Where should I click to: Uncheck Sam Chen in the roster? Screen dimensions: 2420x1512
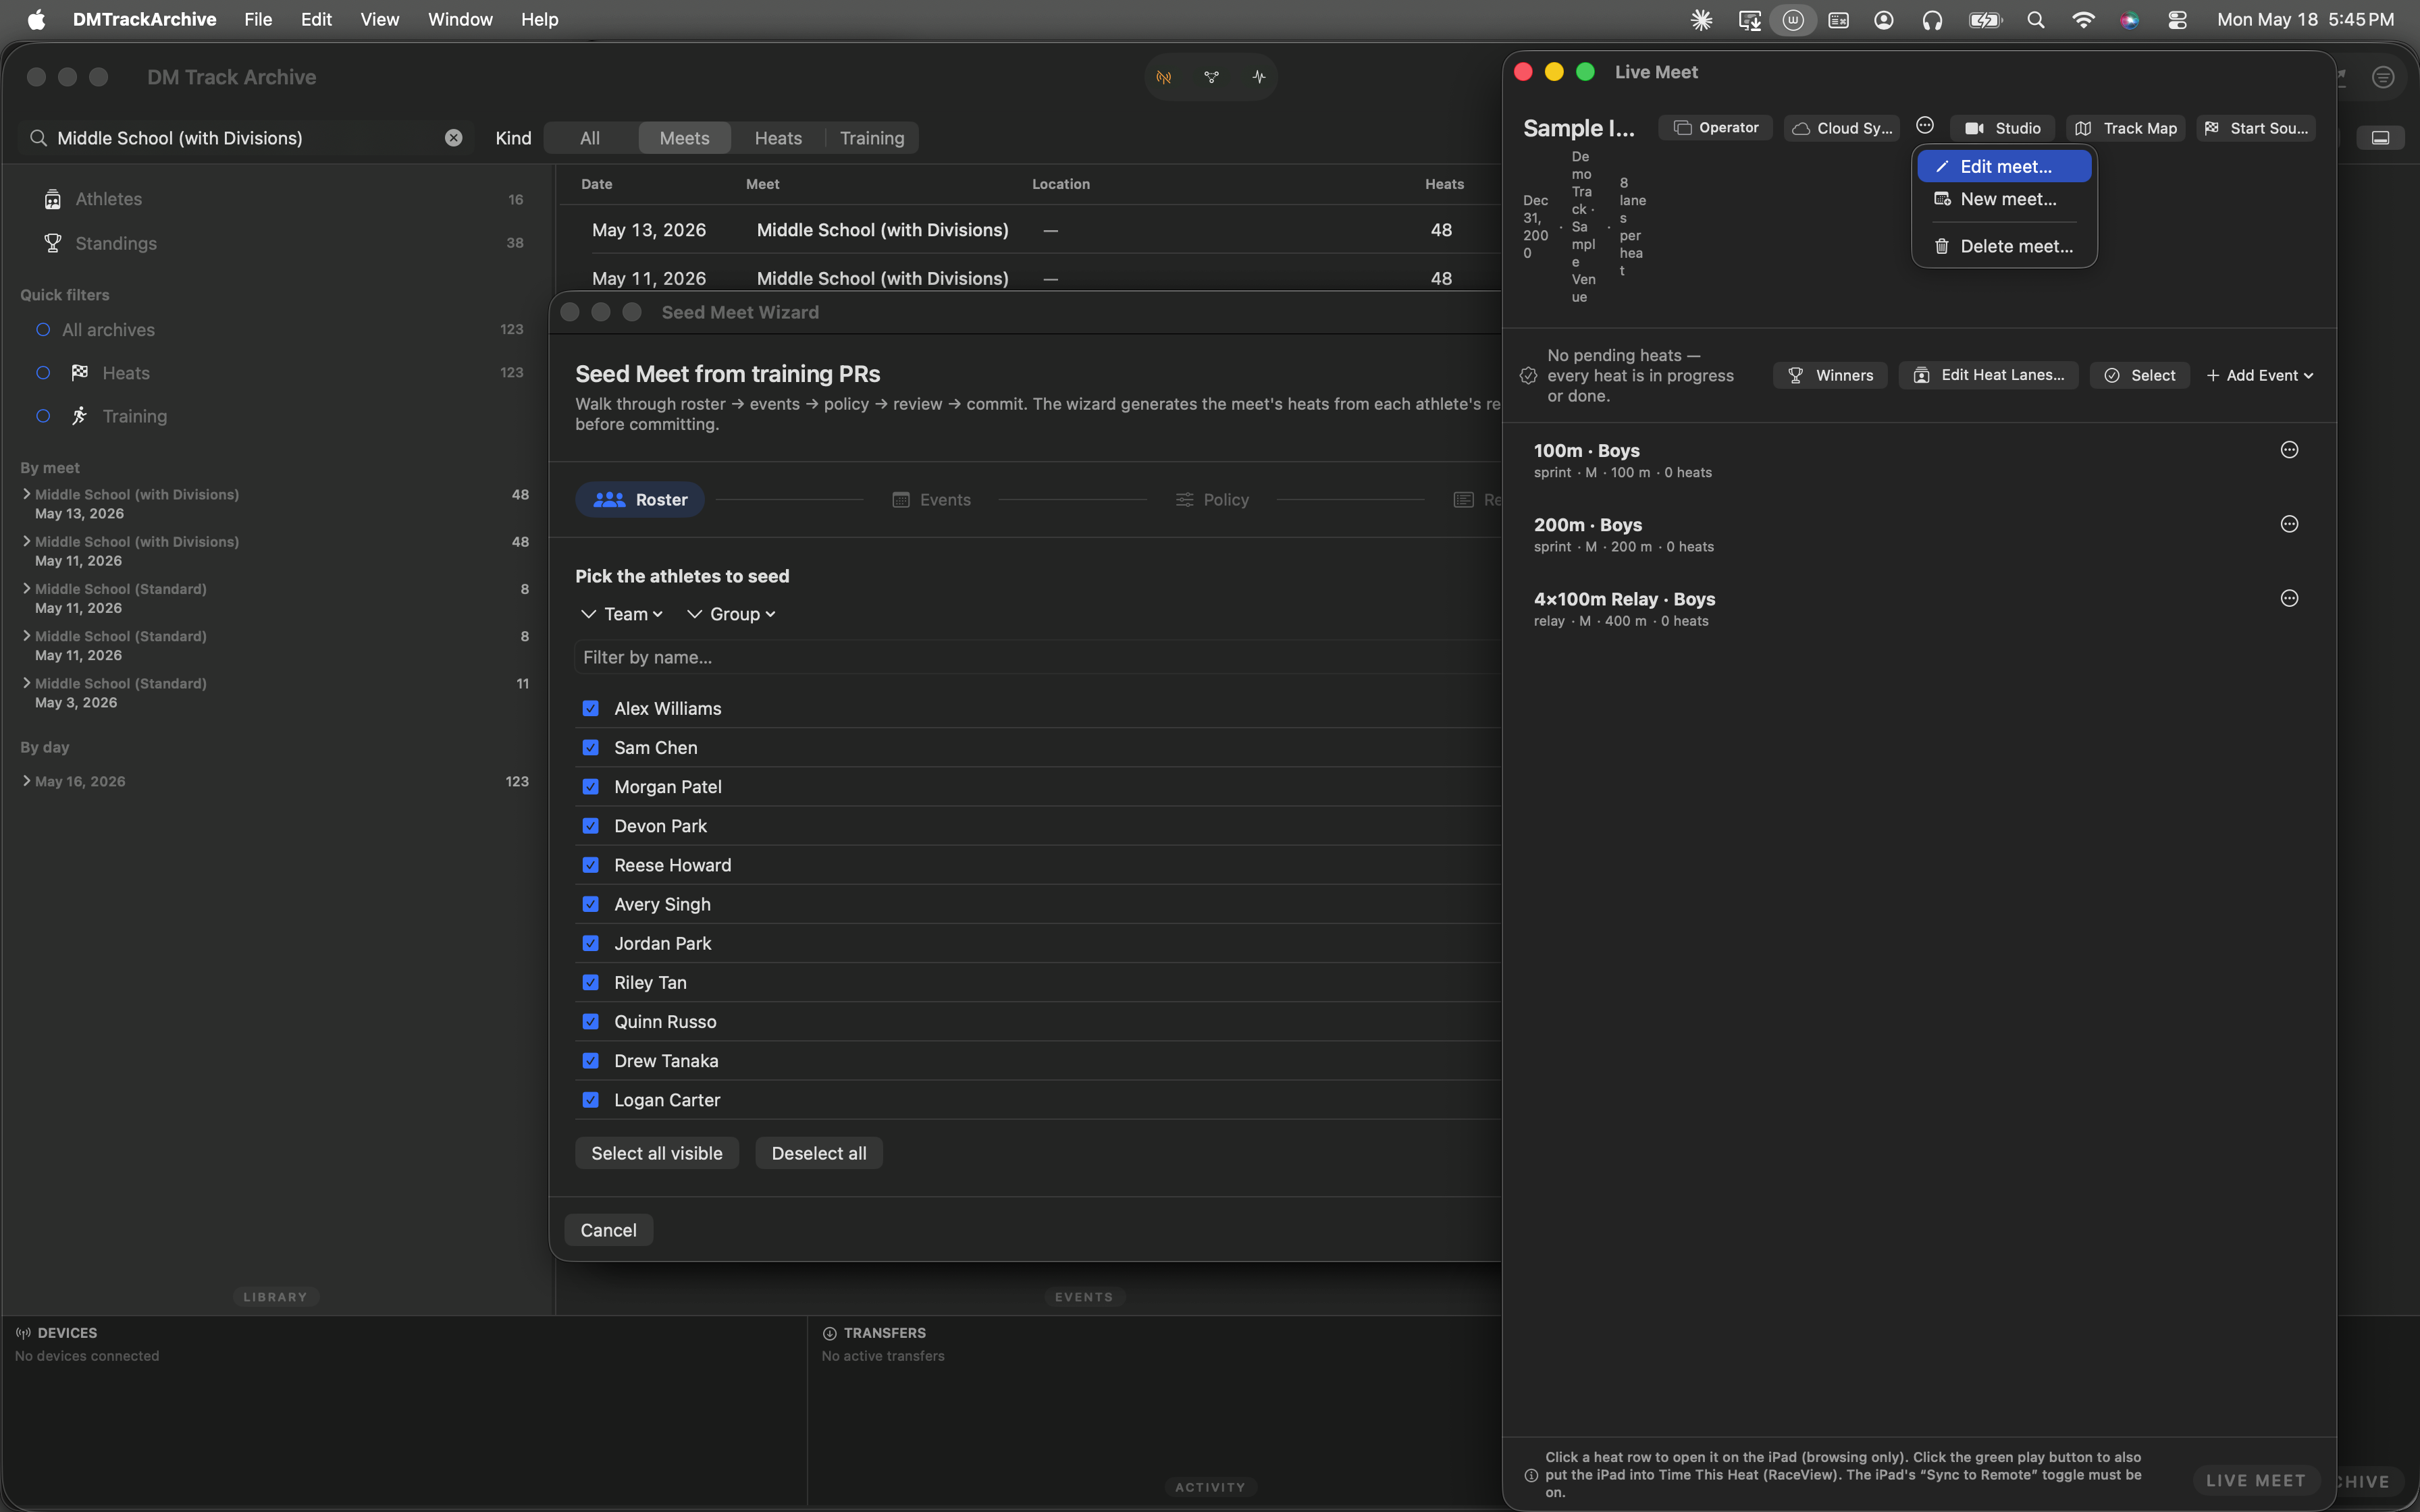pos(590,747)
